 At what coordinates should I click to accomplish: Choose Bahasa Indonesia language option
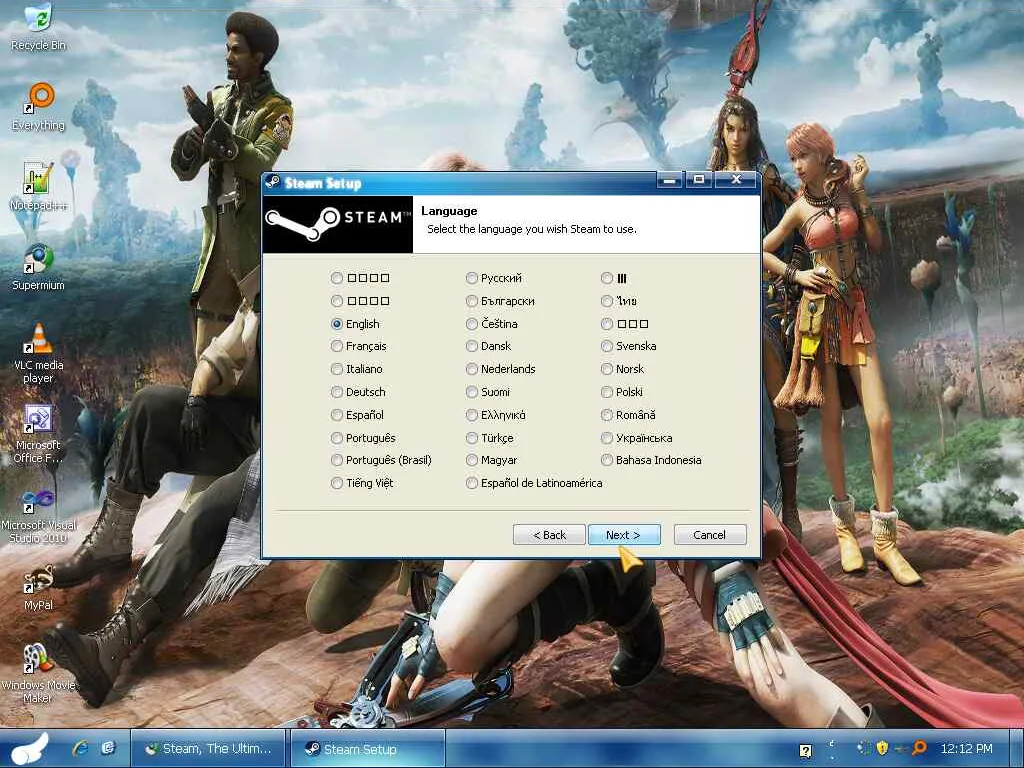(652, 460)
